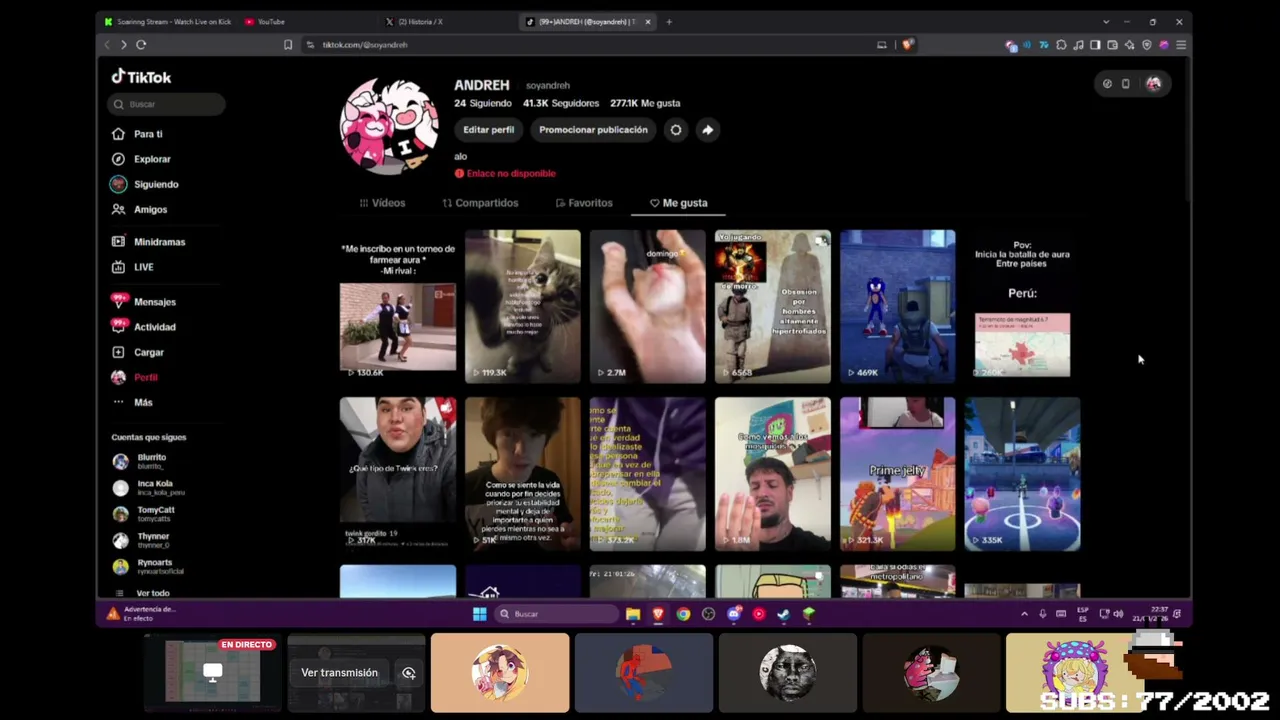Click the Ver transmisión button
This screenshot has height=720, width=1280.
pyautogui.click(x=340, y=673)
